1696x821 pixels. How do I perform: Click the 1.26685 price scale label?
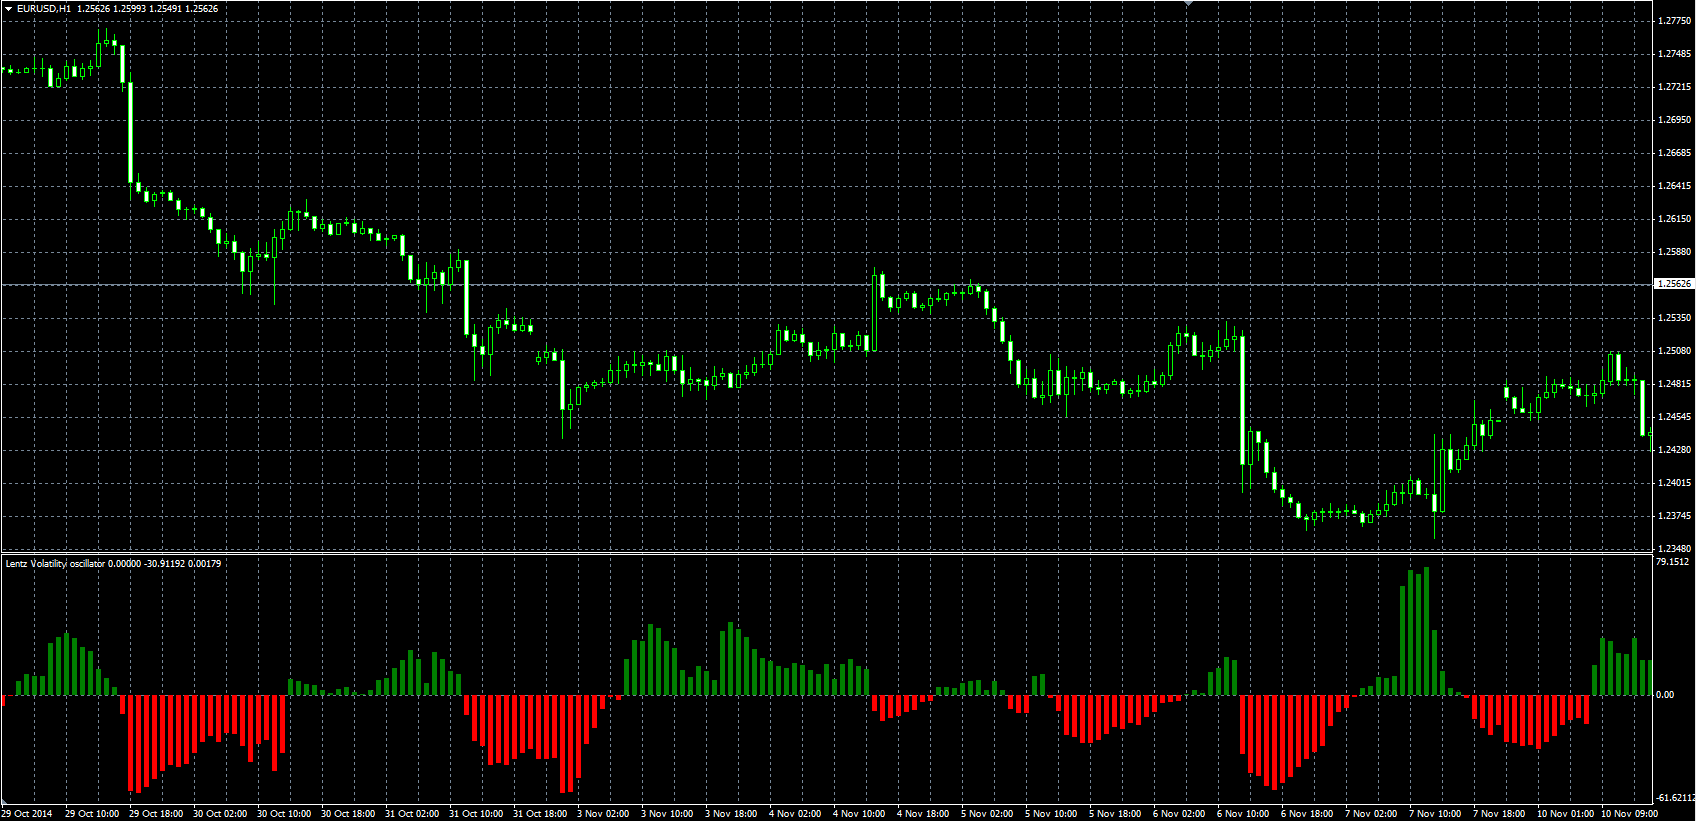[x=1675, y=153]
